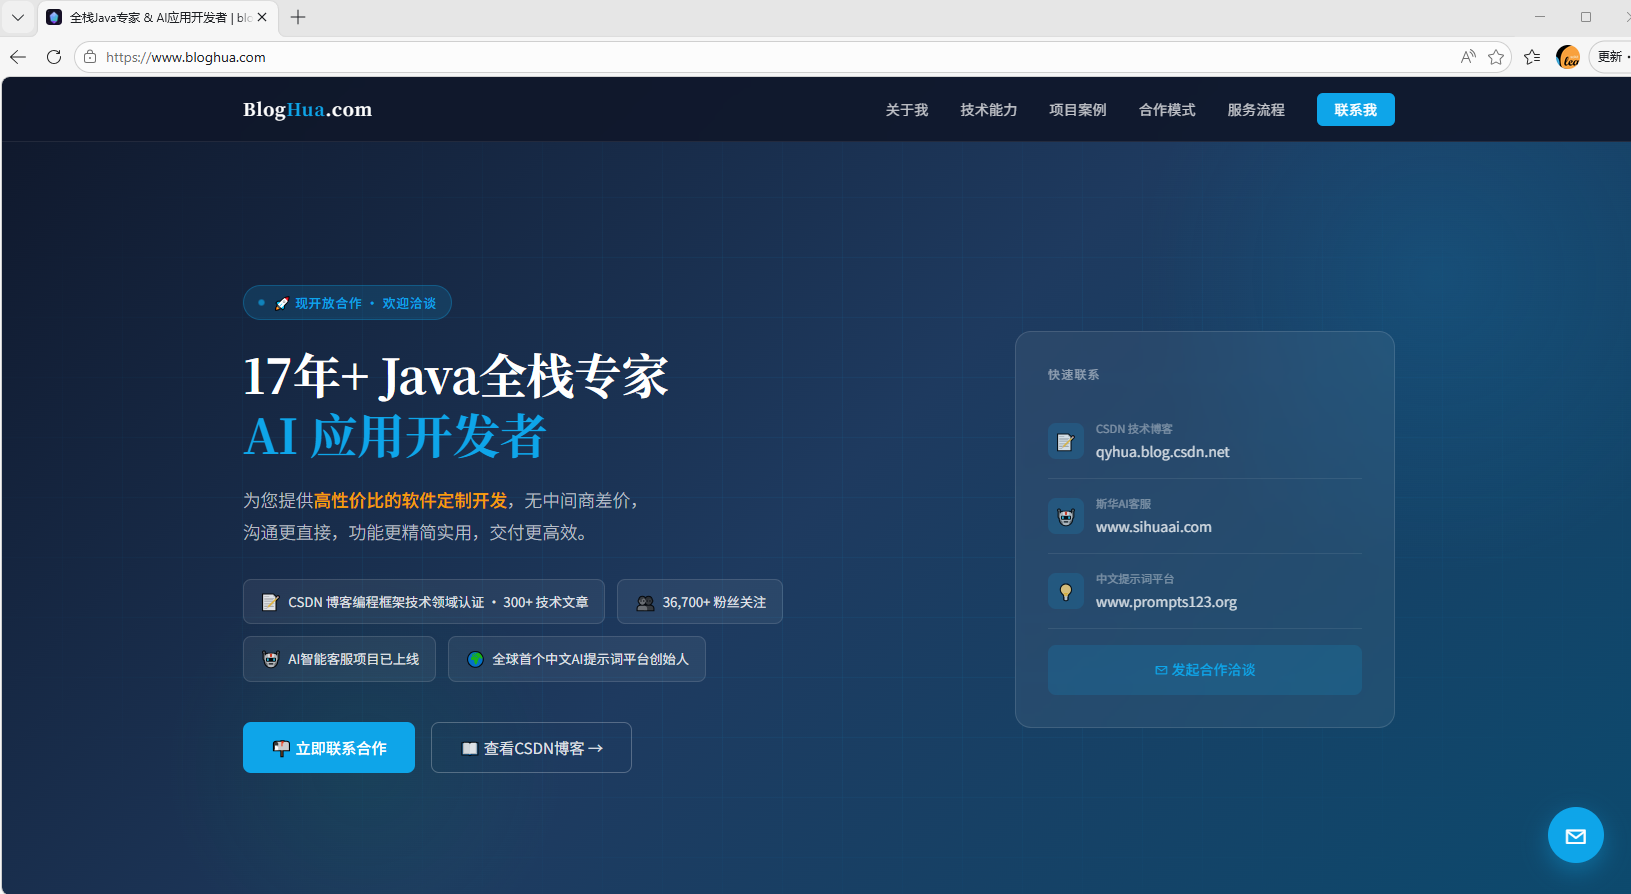Open 服务流程 navigation item

click(1256, 110)
